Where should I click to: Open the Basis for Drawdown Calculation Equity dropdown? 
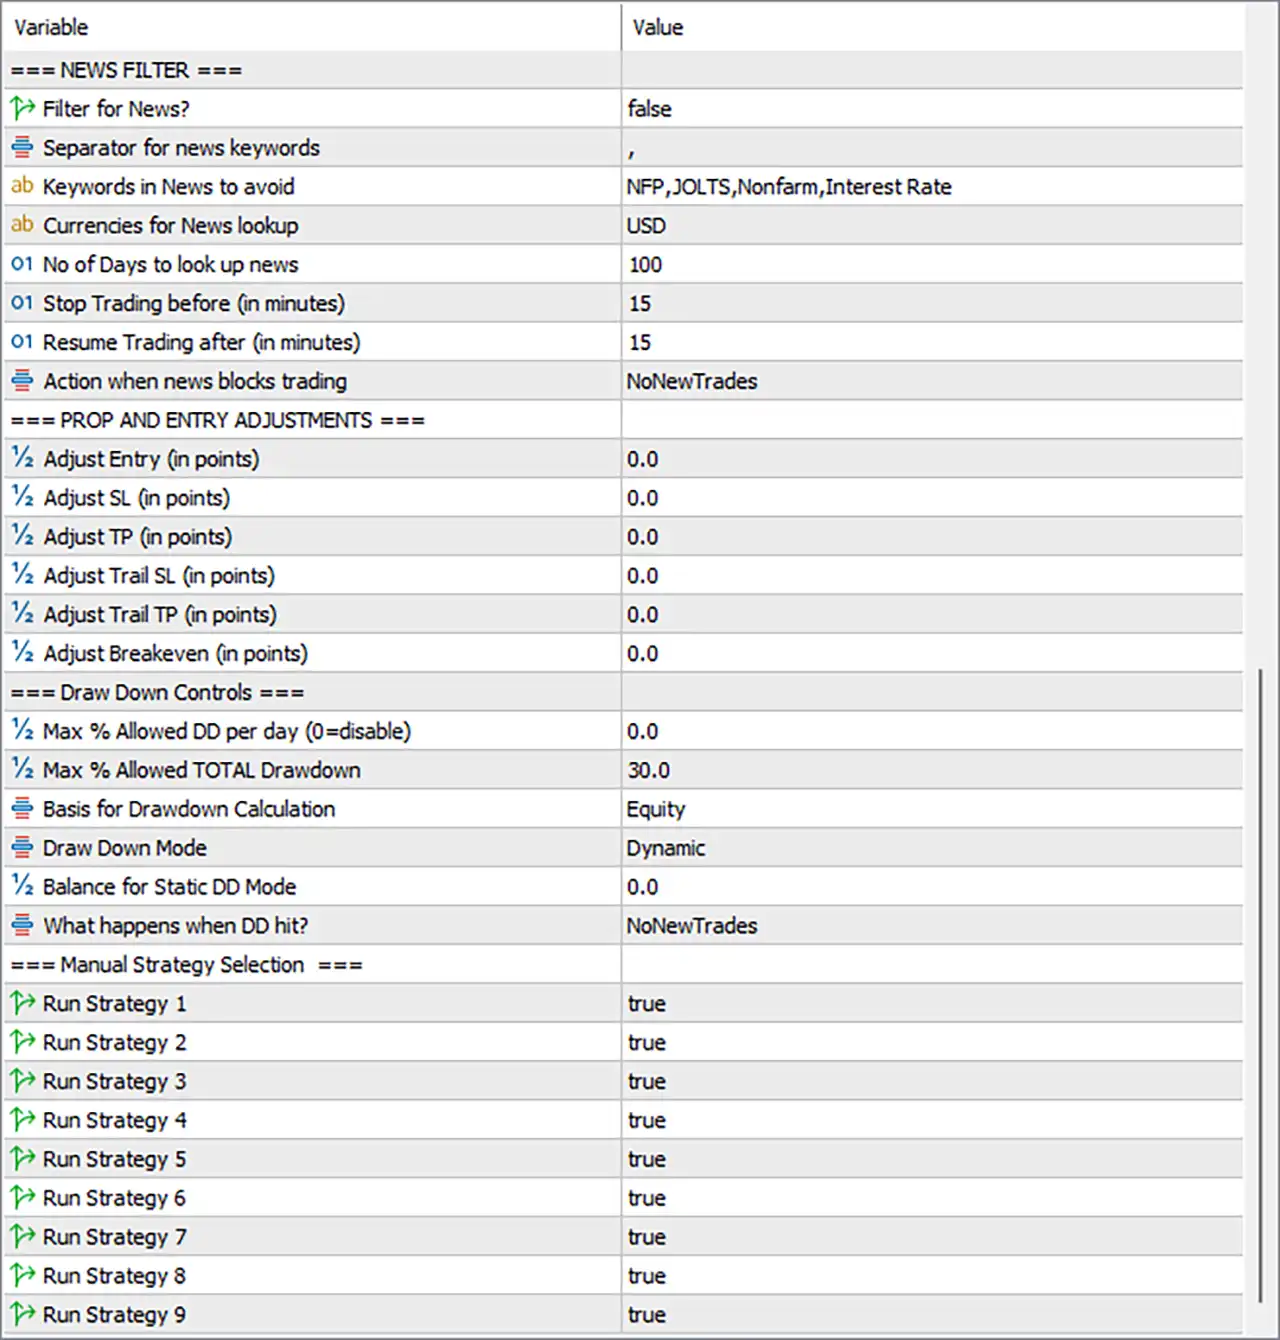932,809
